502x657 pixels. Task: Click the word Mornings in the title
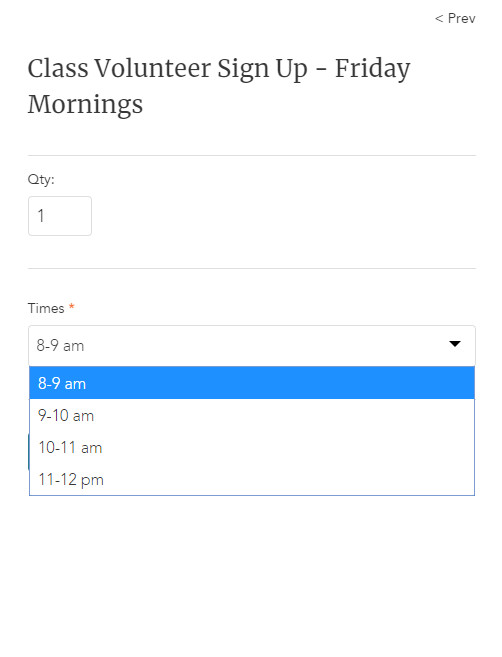coord(85,104)
